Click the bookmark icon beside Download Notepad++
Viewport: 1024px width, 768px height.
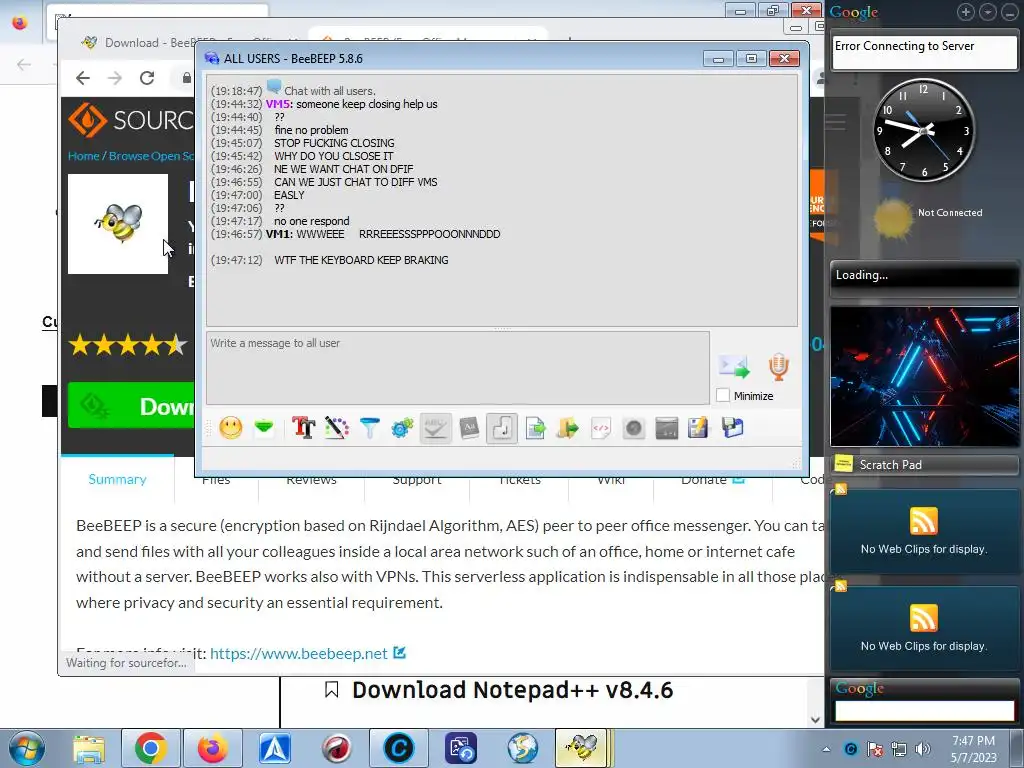point(332,690)
